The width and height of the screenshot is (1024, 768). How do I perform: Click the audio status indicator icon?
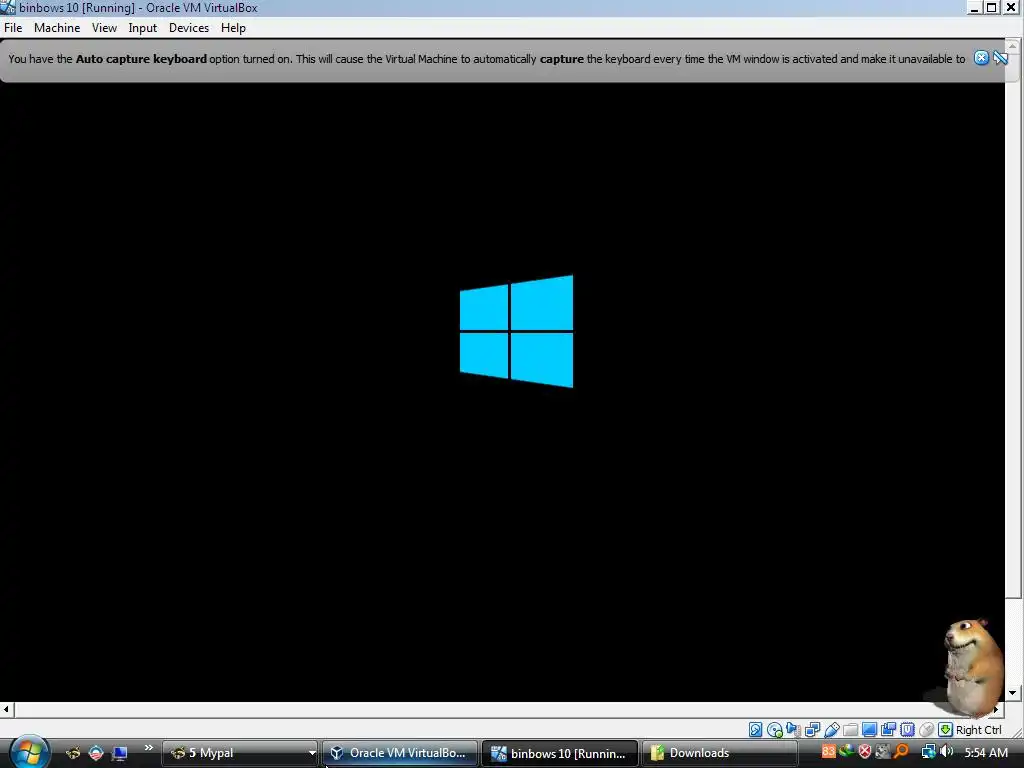tap(793, 729)
